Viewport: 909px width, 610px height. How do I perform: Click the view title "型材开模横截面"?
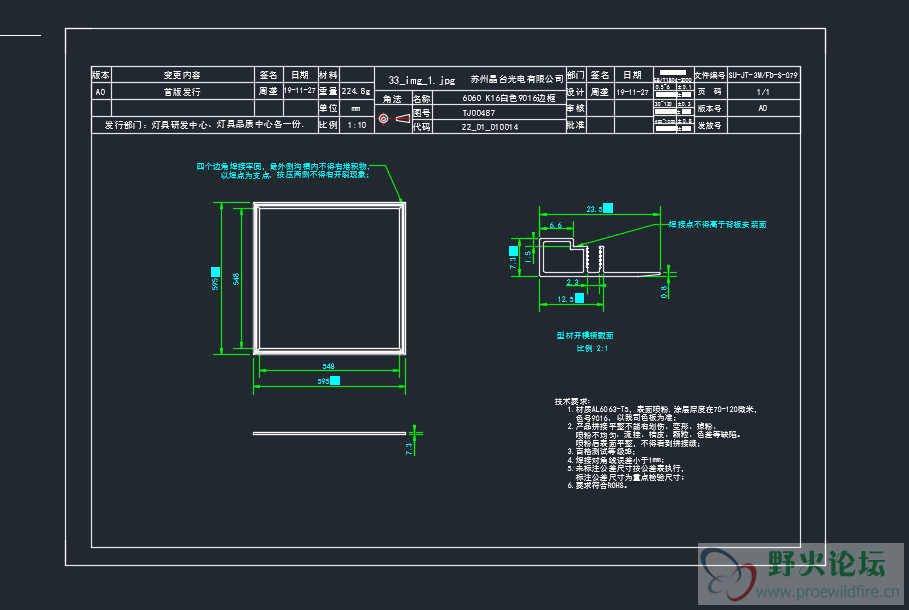(585, 335)
